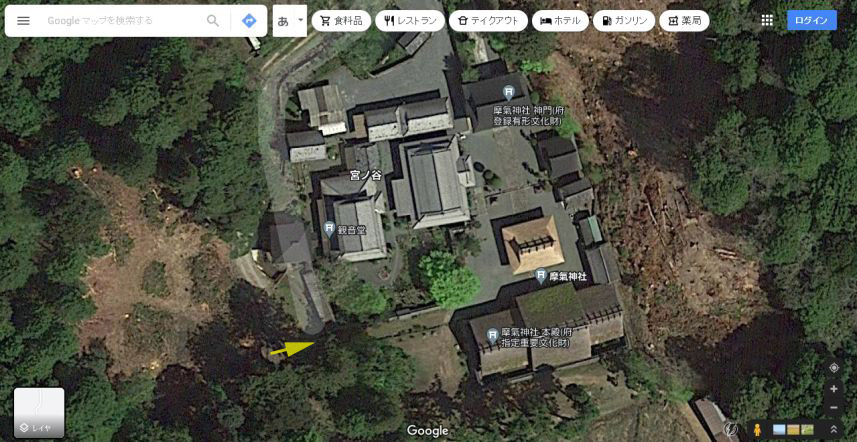
Task: Open the Google apps grid
Action: tap(767, 20)
